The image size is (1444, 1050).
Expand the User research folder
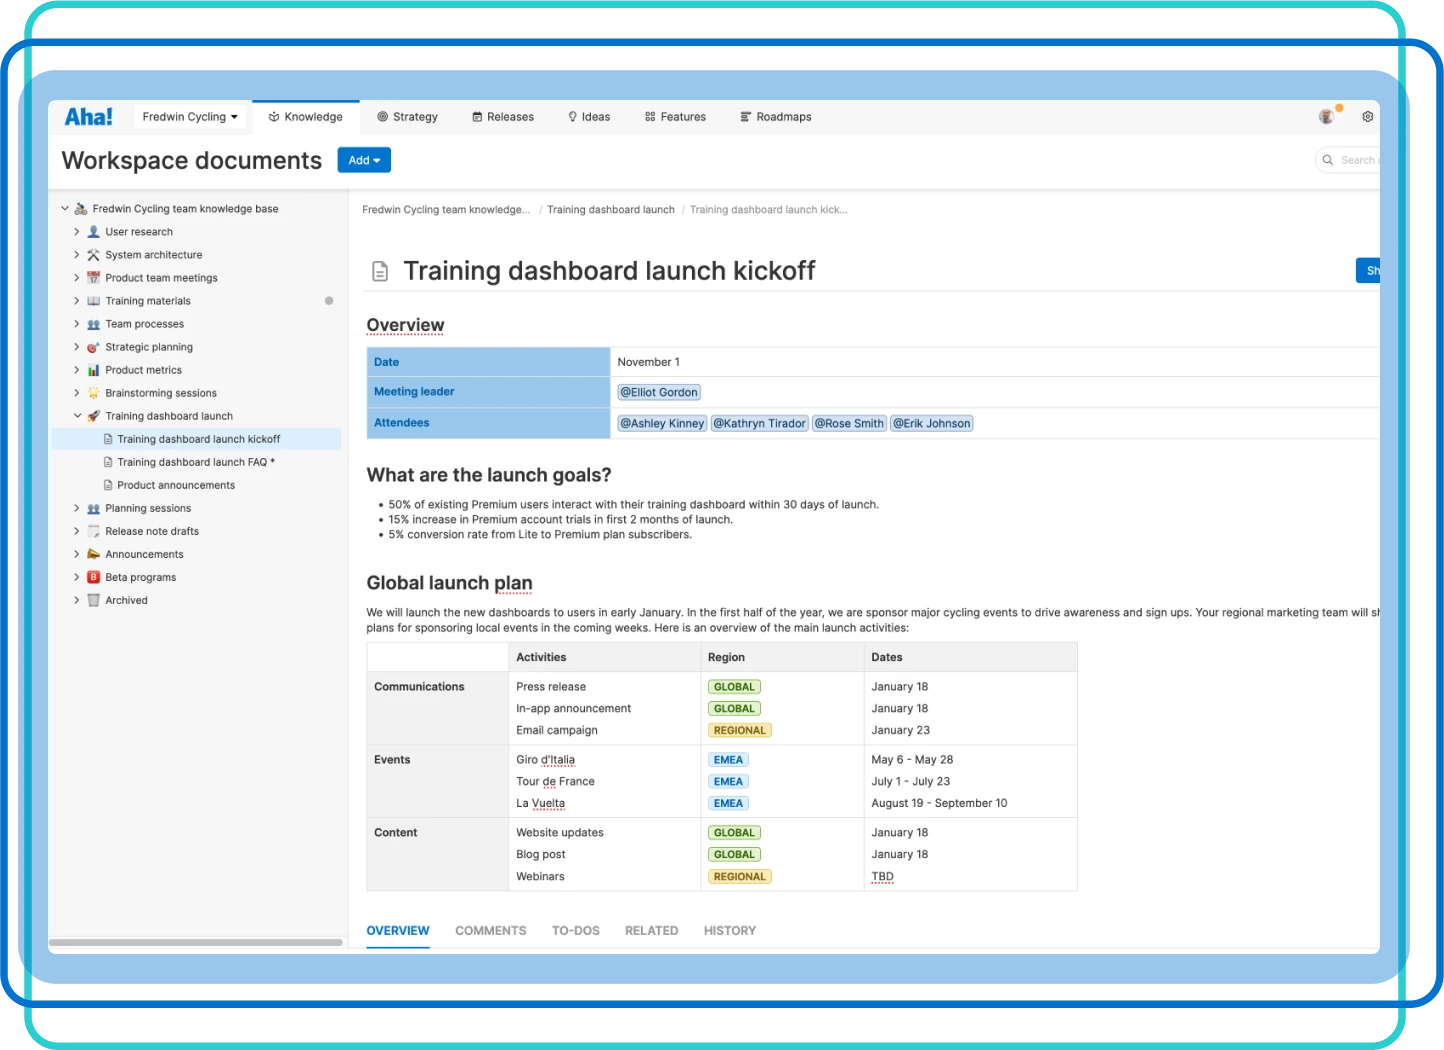77,232
